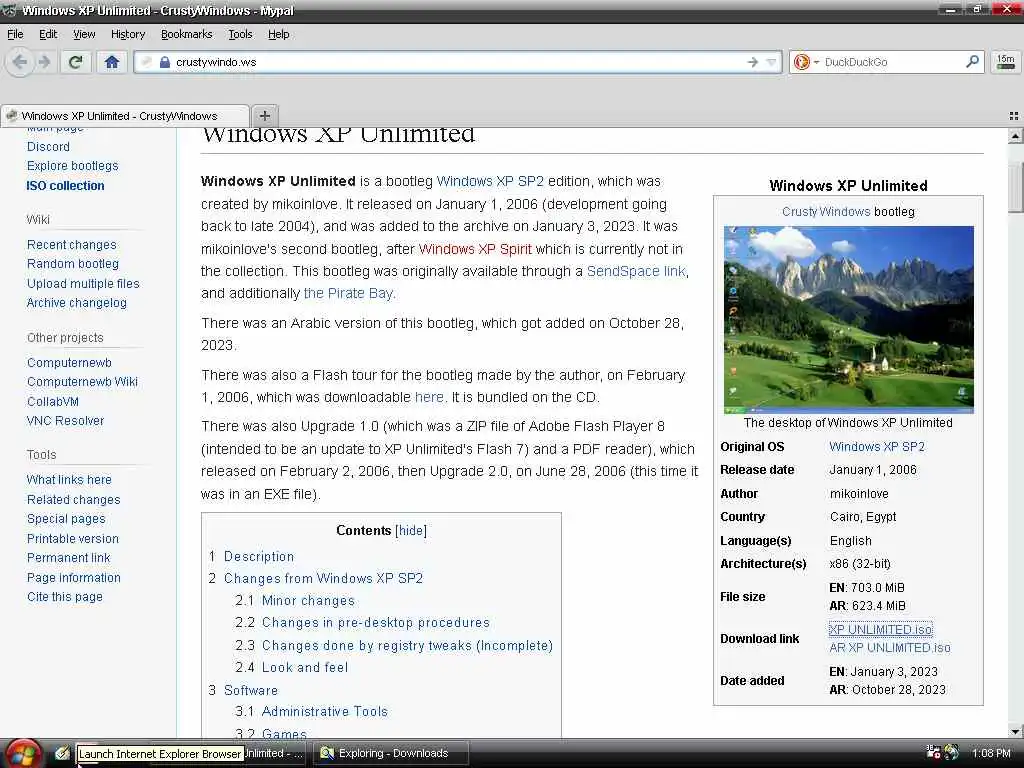The width and height of the screenshot is (1024, 768).
Task: Open the View menu
Action: 84,34
